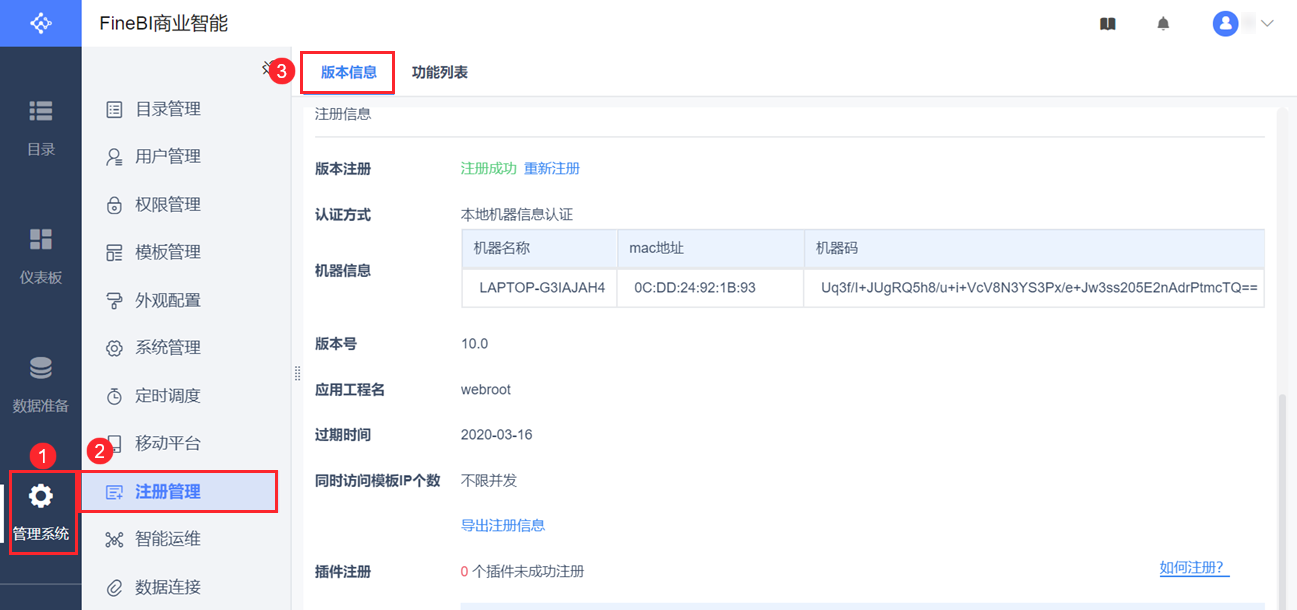Image resolution: width=1297 pixels, height=610 pixels.
Task: Open the 目录 section in main navigation
Action: 40,128
